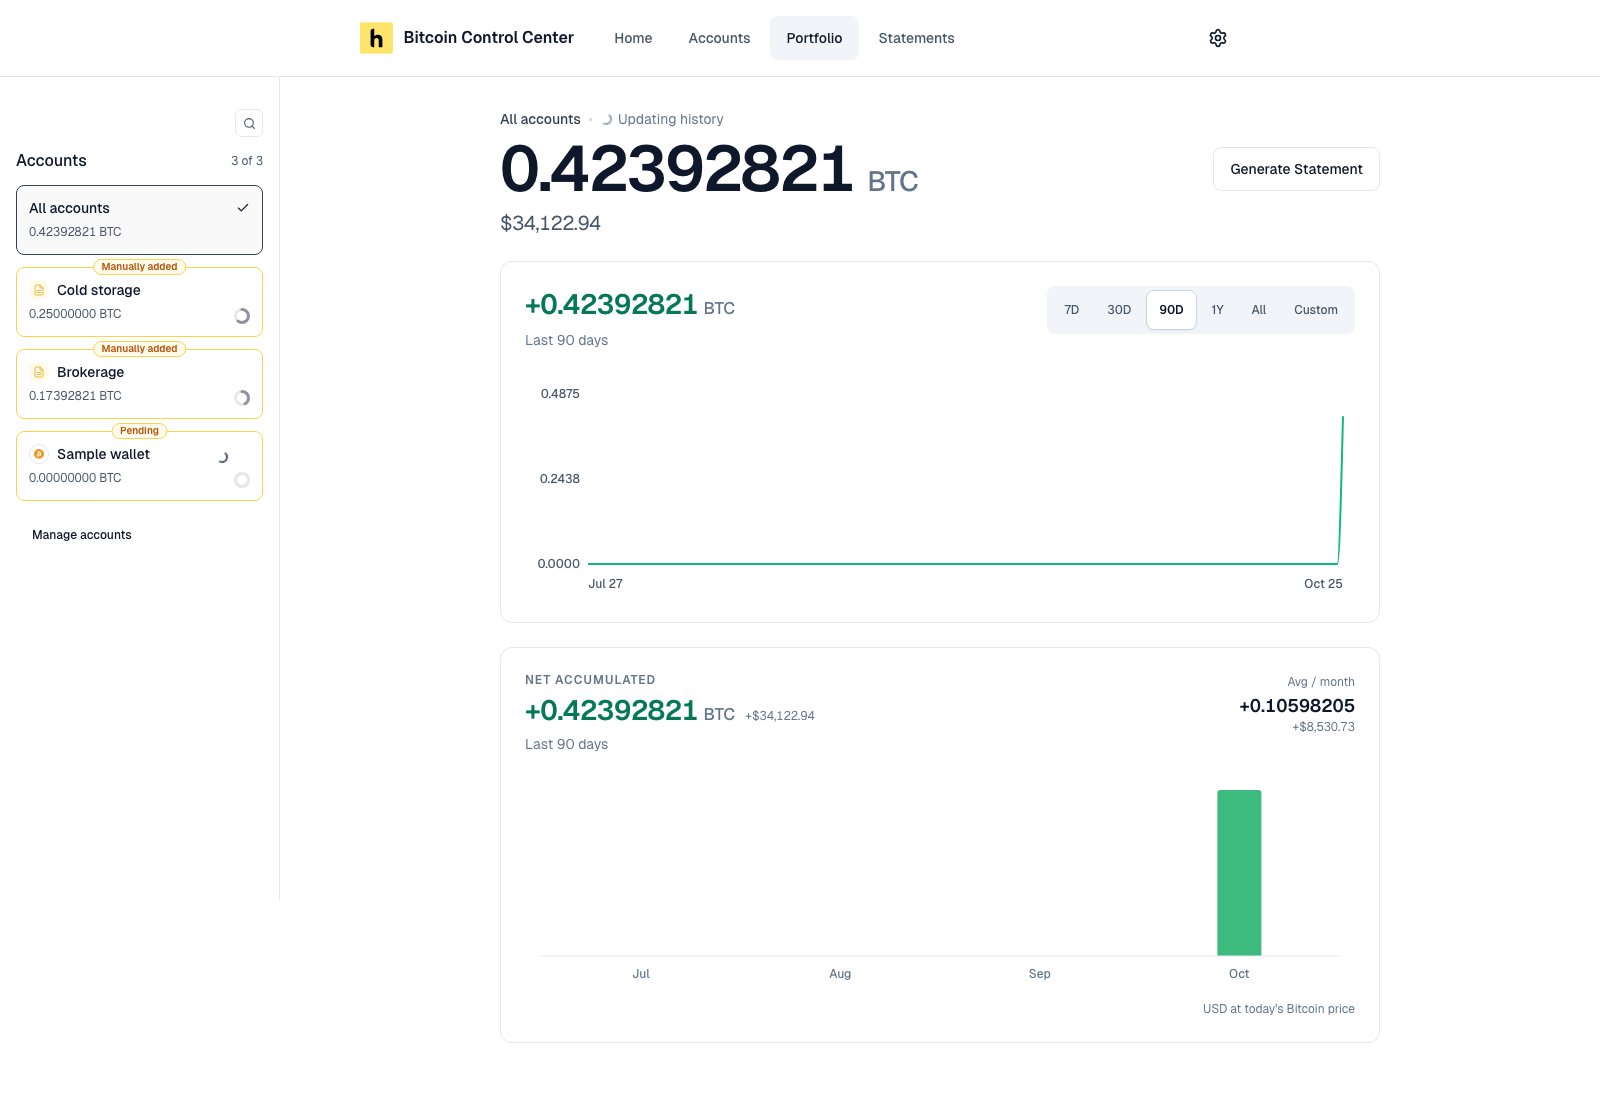Select the All accounts card
Viewport: 1600px width, 1099px height.
tap(139, 220)
